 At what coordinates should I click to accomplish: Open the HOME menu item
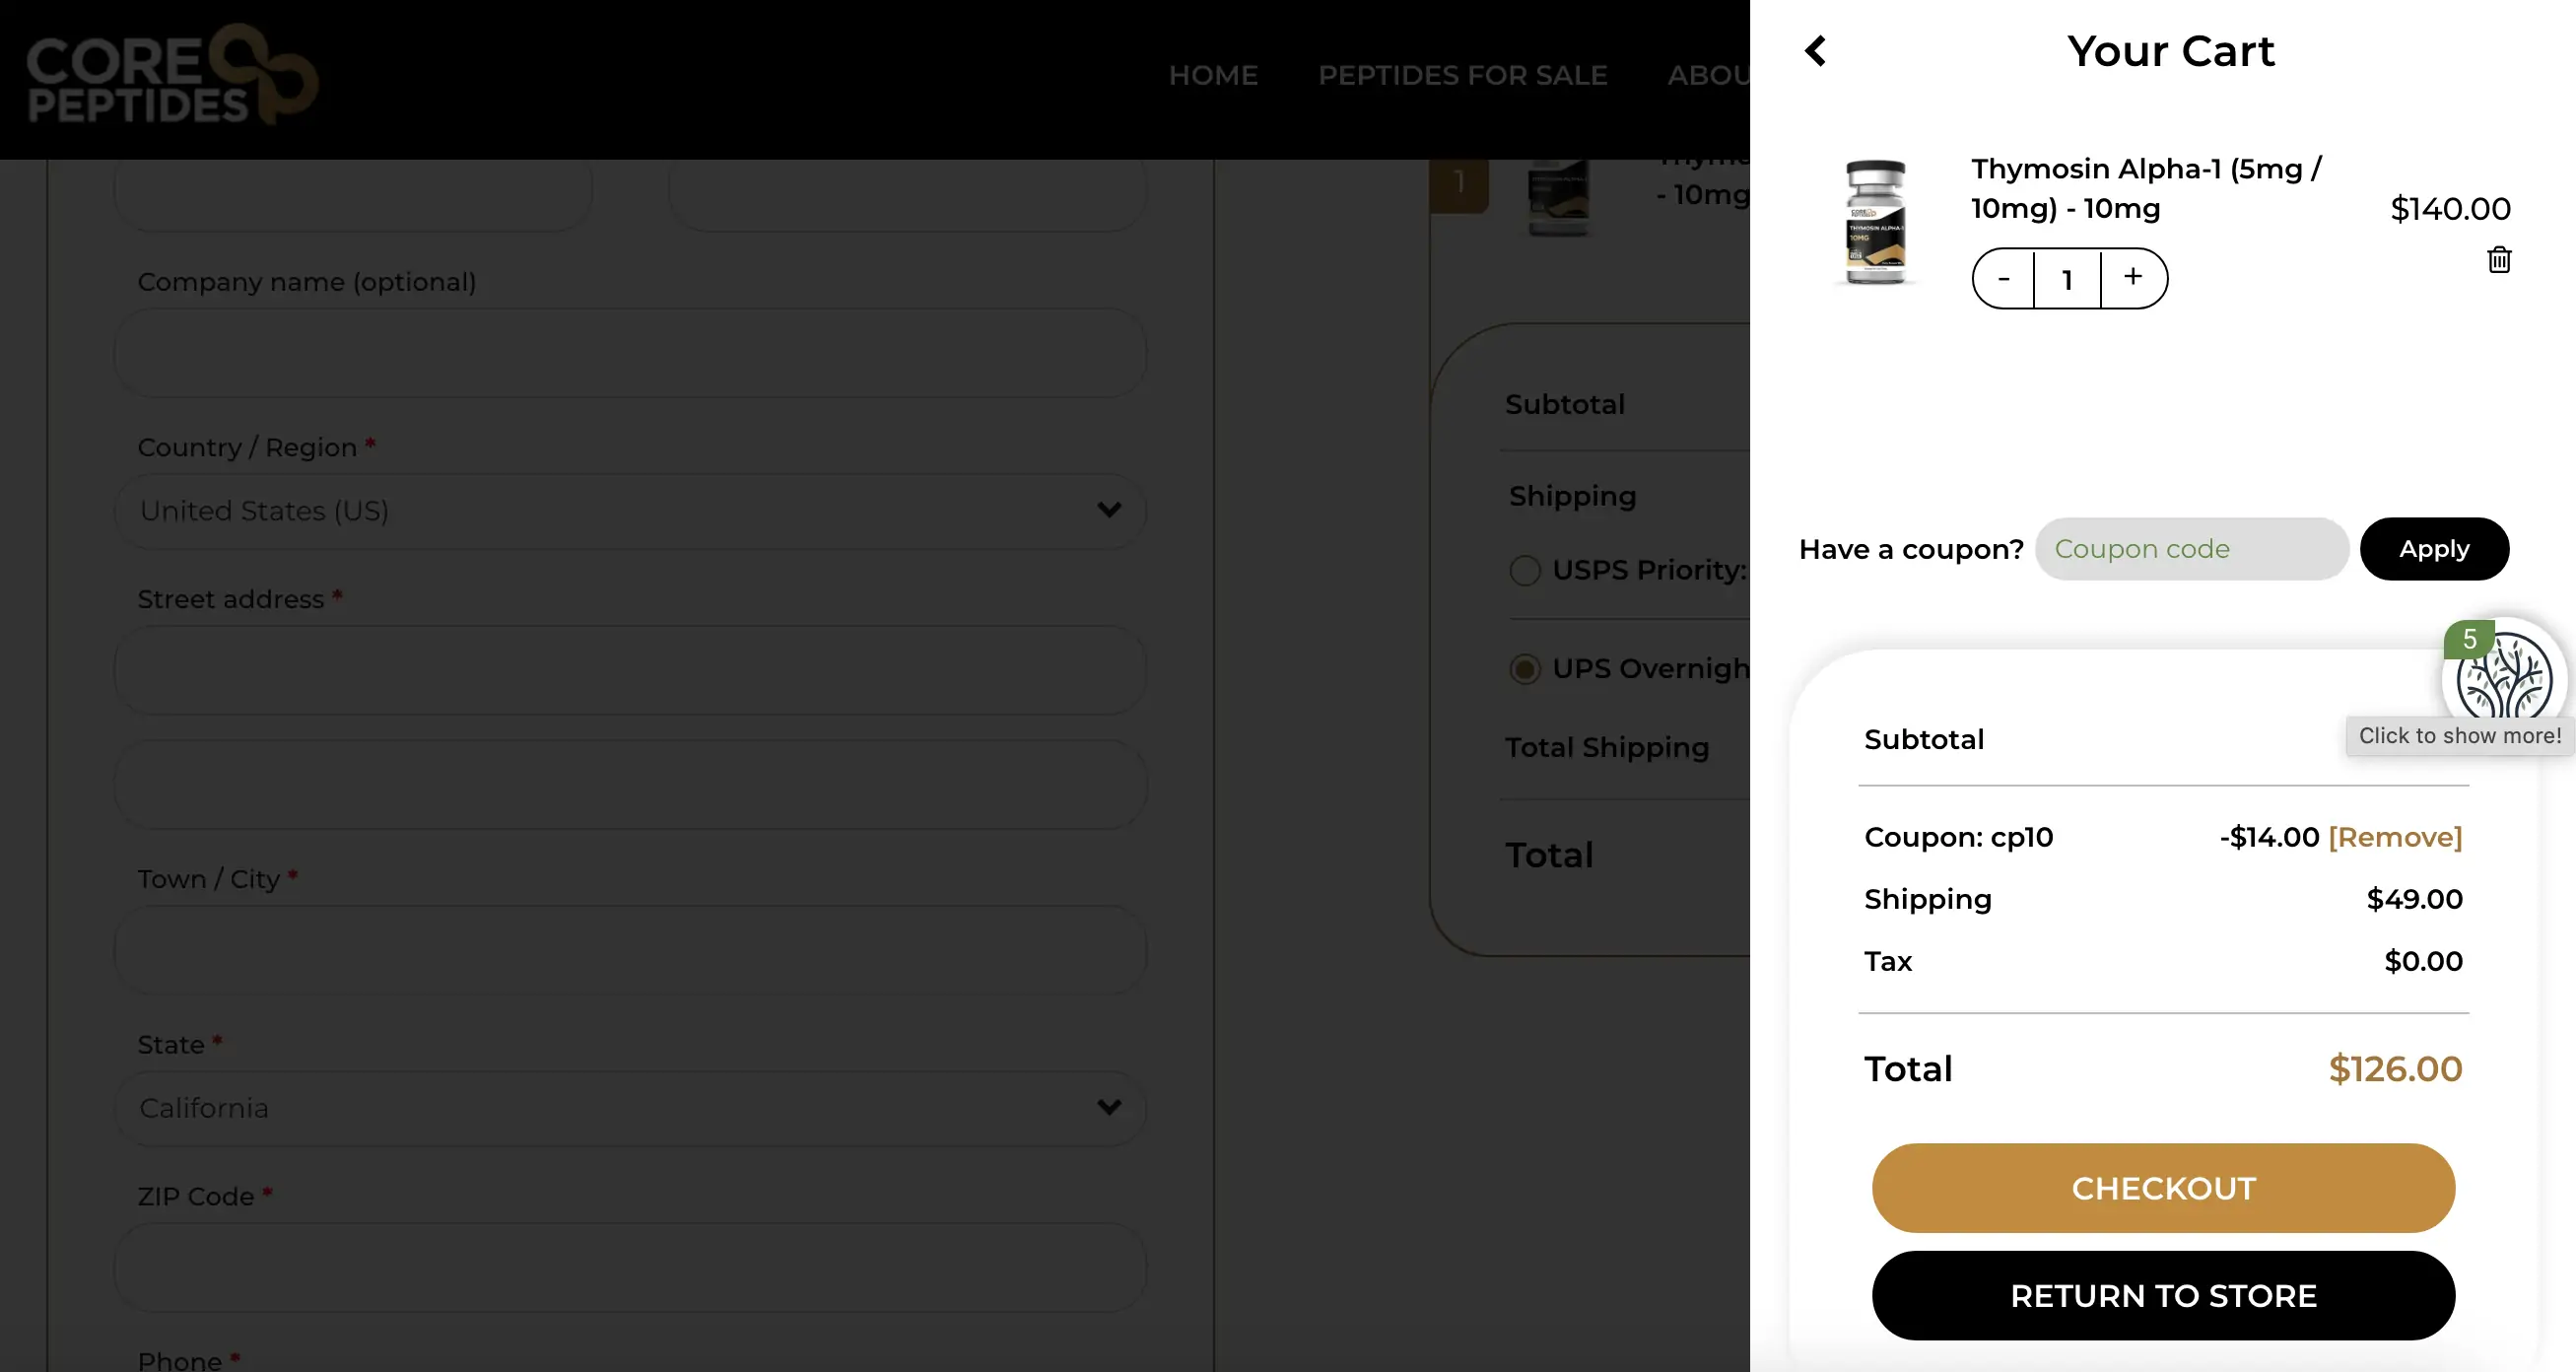point(1213,75)
